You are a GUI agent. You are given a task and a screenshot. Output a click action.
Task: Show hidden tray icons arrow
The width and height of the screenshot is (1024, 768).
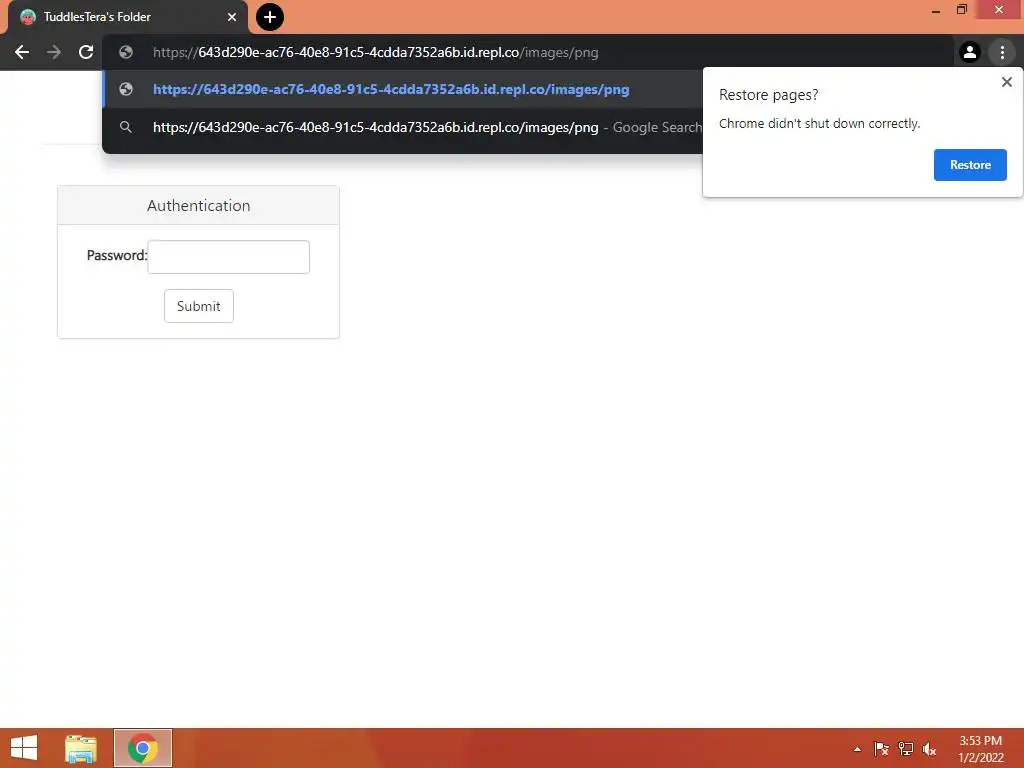click(x=857, y=749)
